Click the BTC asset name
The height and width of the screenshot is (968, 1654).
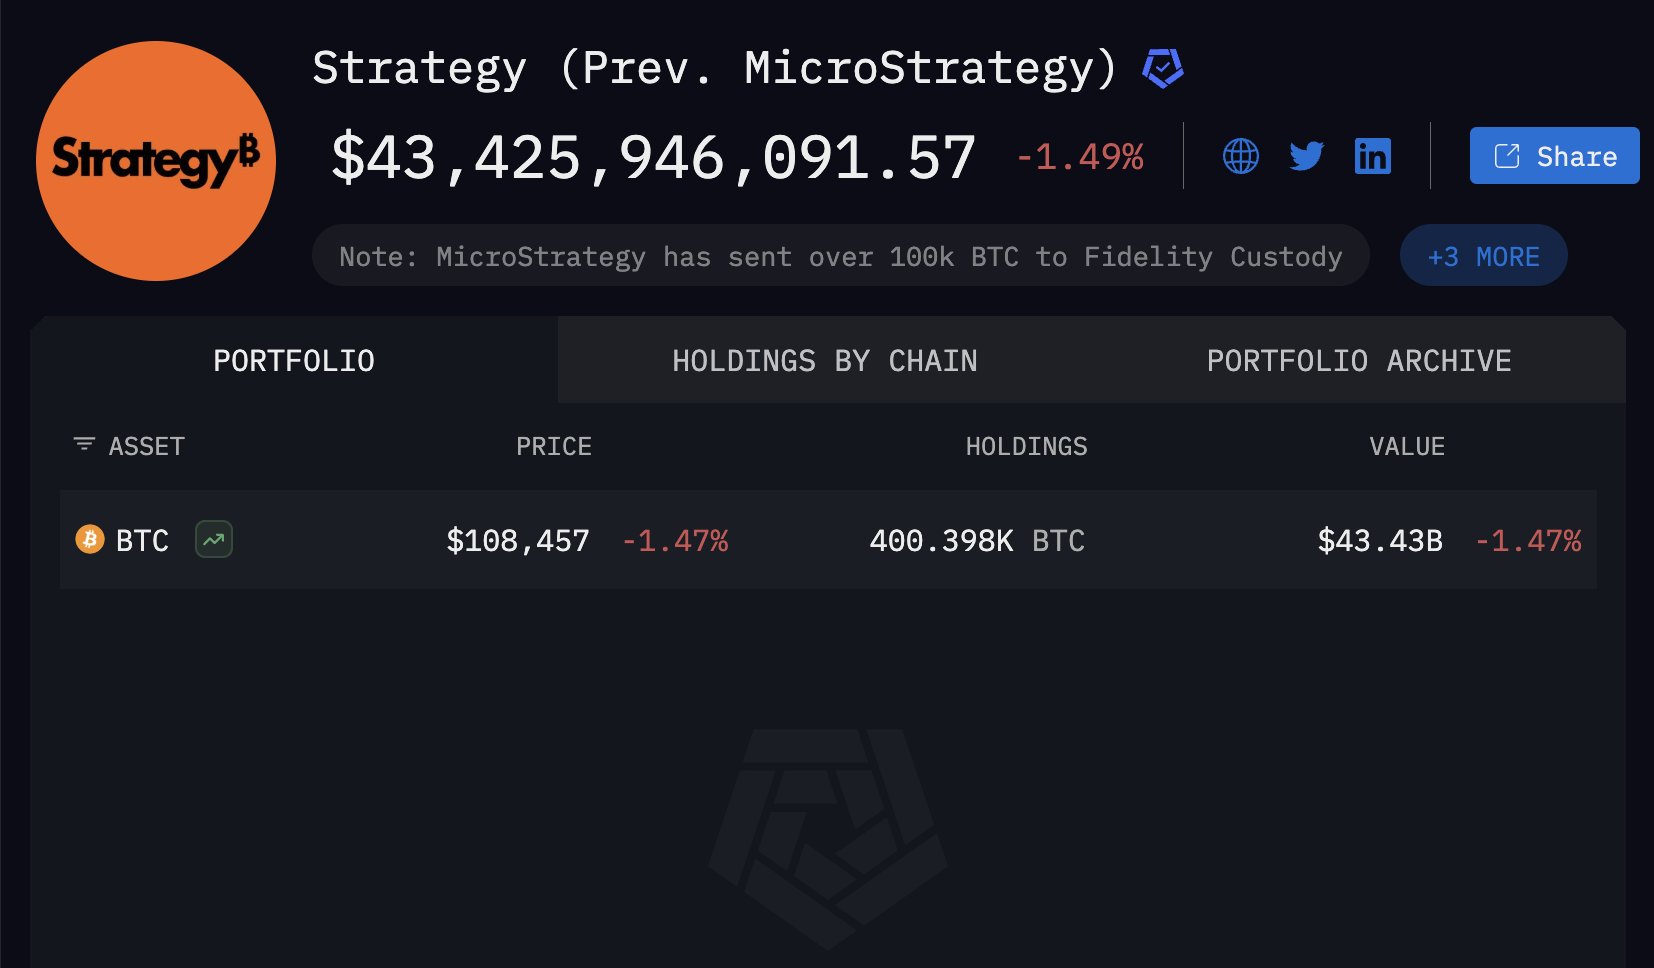142,541
